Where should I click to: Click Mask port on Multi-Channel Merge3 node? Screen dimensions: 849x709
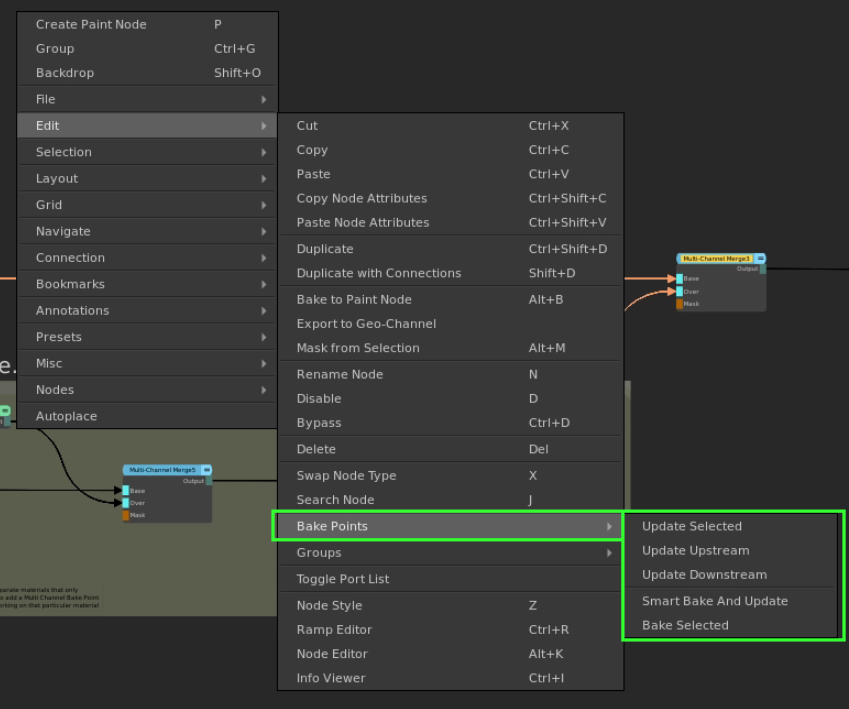tap(680, 304)
